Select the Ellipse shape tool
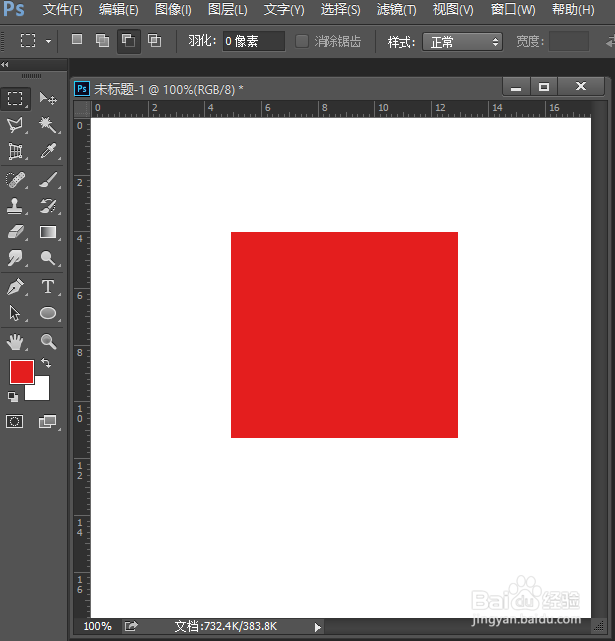 pos(48,314)
